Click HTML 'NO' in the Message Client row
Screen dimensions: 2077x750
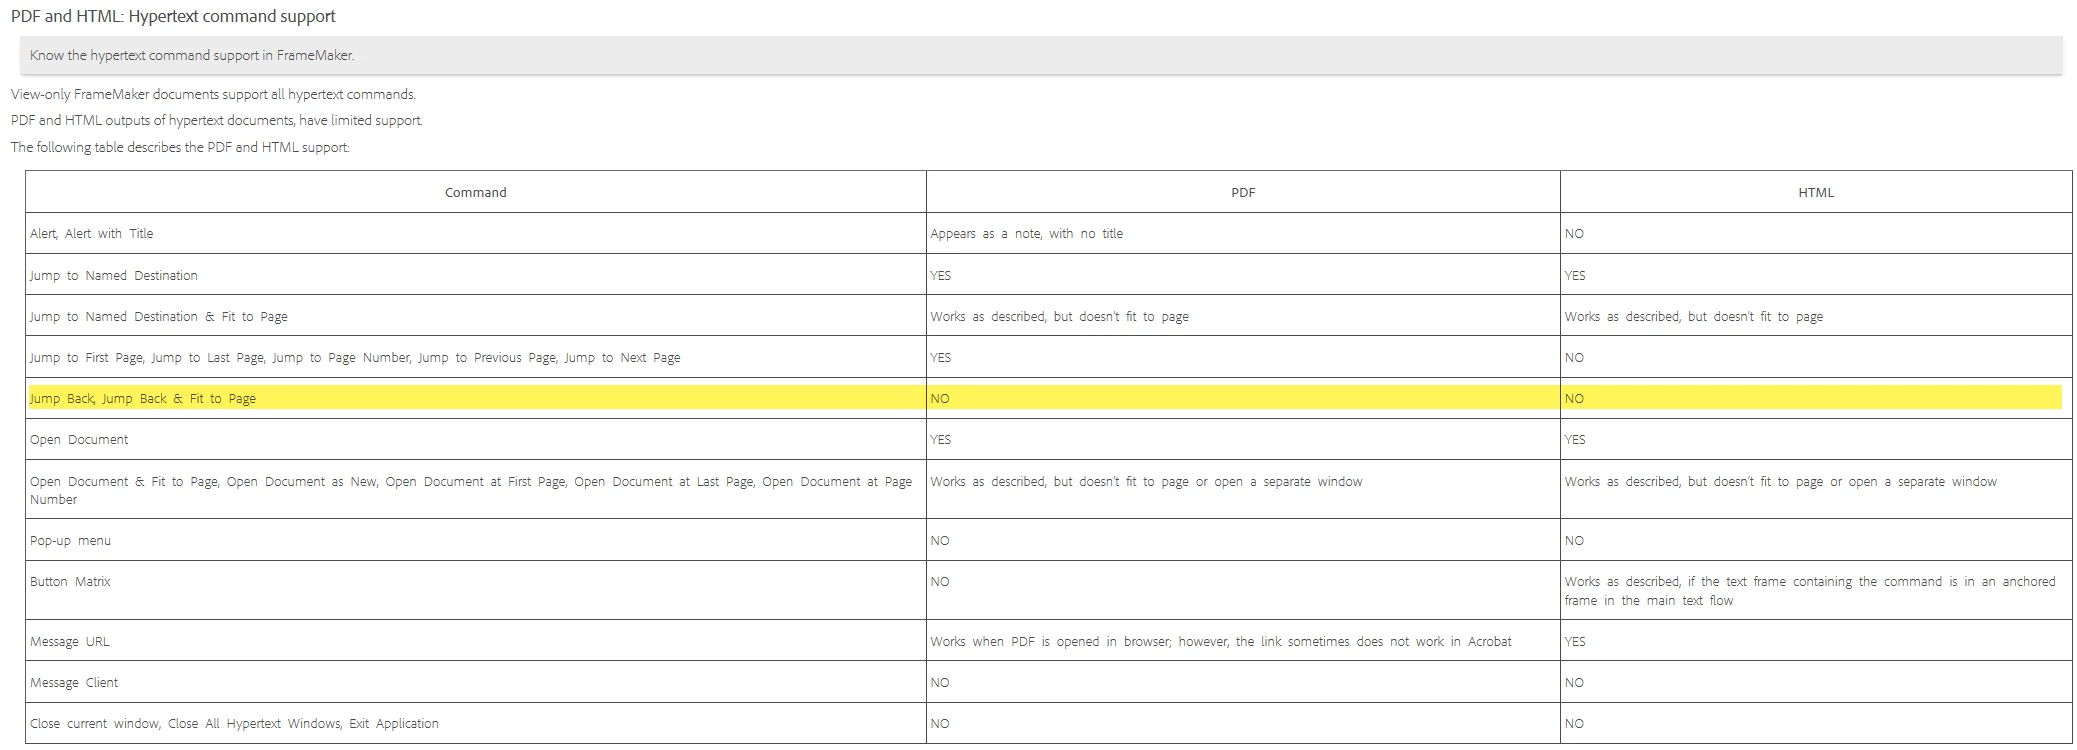(x=1816, y=682)
